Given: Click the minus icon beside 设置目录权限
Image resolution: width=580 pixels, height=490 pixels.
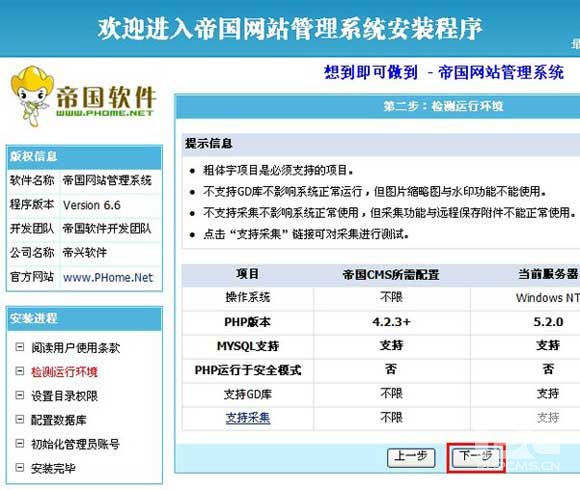Looking at the screenshot, I should [x=20, y=395].
